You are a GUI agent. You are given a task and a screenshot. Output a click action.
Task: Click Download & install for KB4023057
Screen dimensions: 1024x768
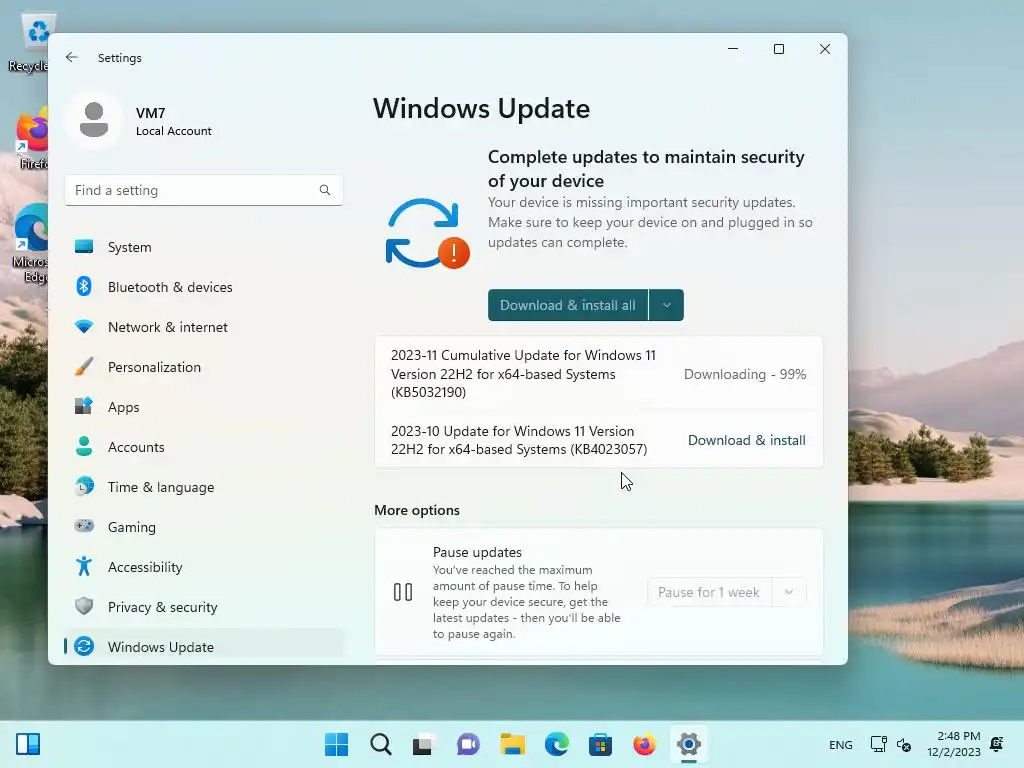point(746,440)
